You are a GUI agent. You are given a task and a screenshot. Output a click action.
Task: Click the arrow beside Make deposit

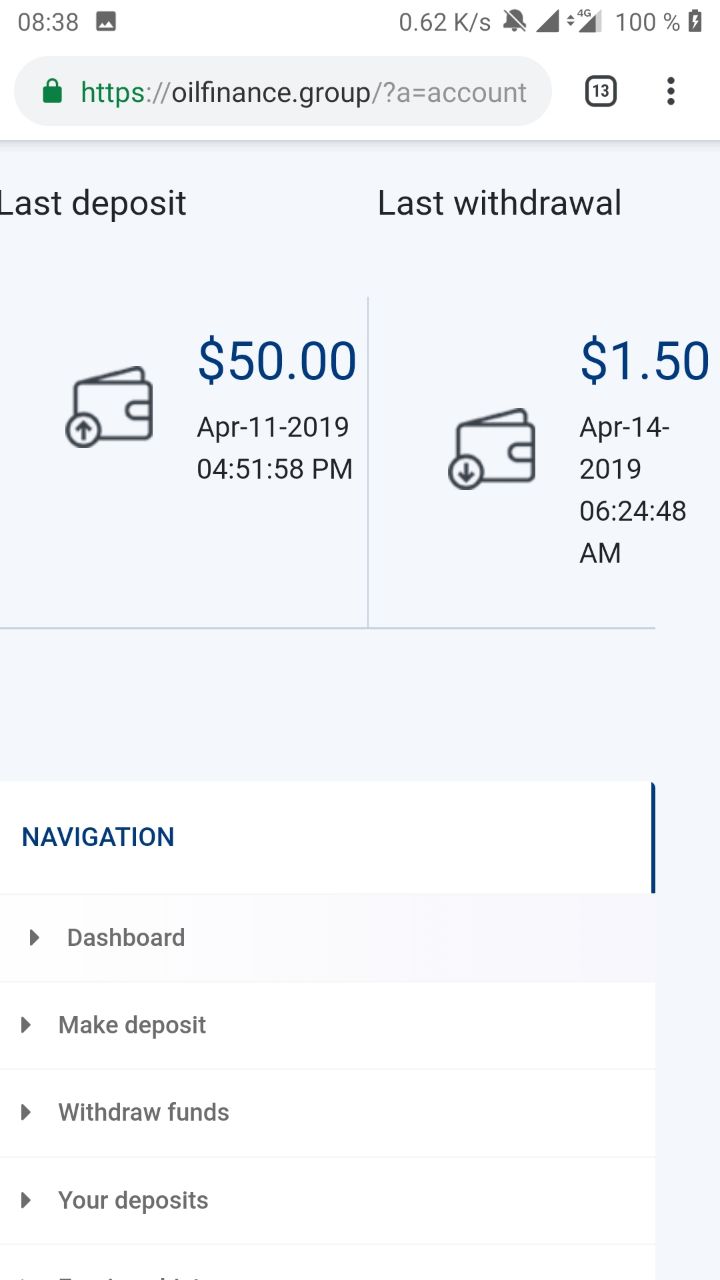26,1025
